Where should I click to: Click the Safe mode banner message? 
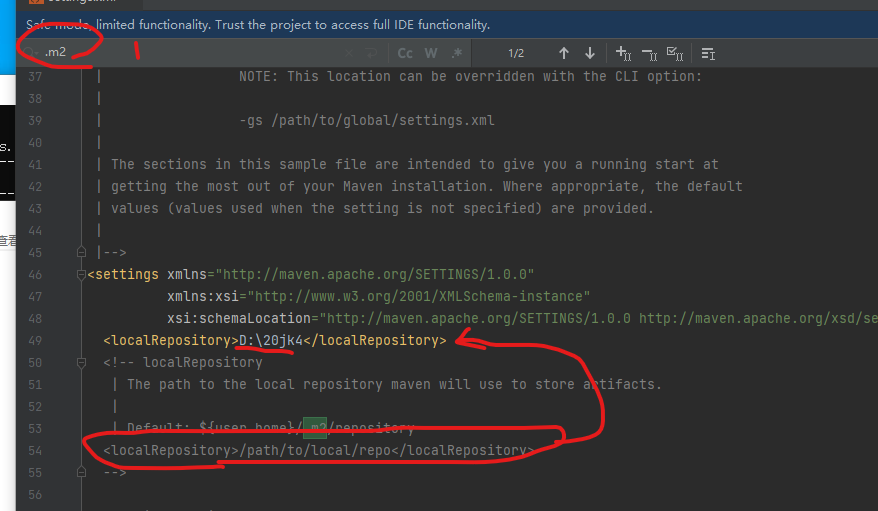[258, 25]
